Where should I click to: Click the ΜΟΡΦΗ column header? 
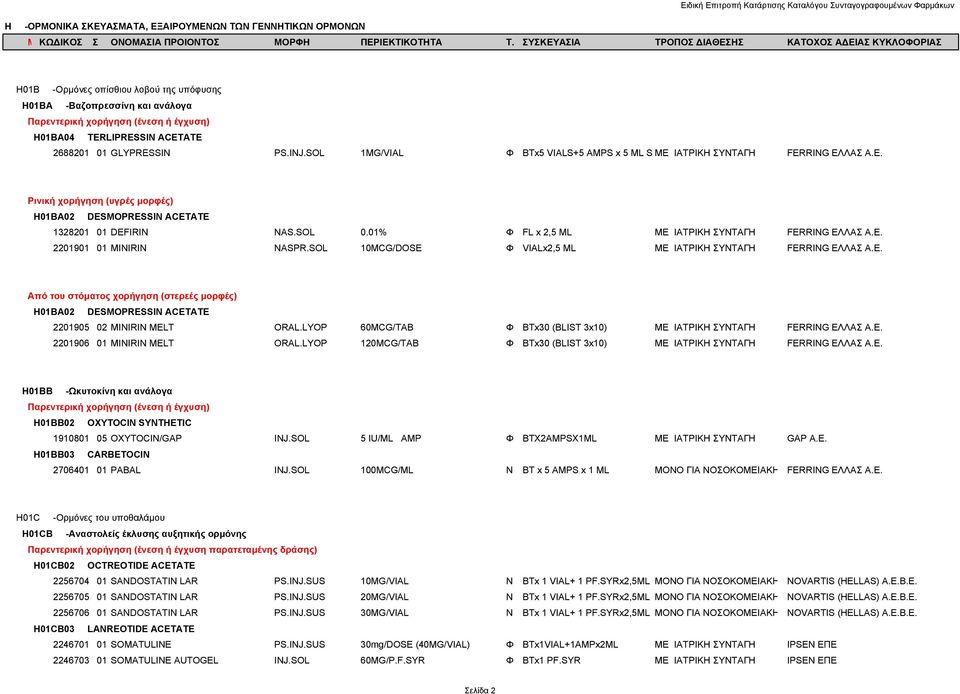pyautogui.click(x=292, y=42)
